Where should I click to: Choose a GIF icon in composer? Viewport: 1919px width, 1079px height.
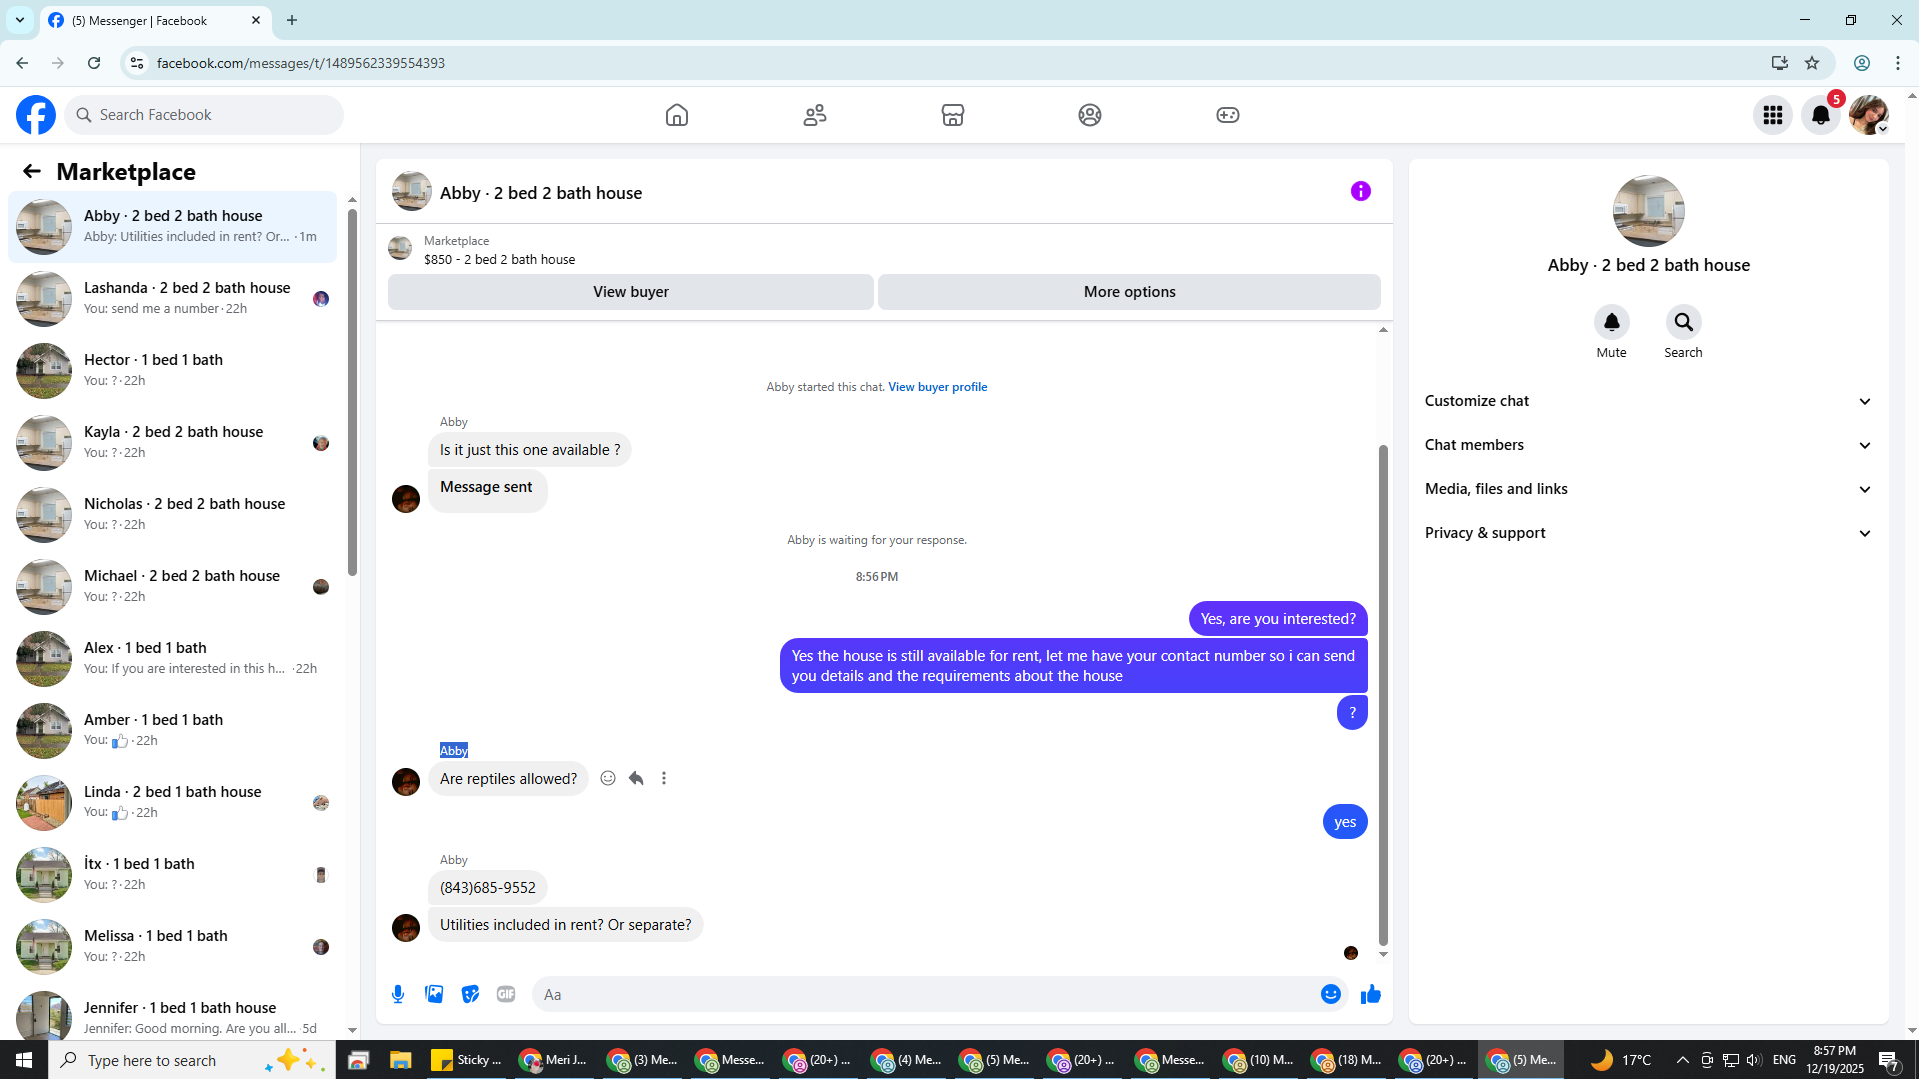tap(506, 994)
